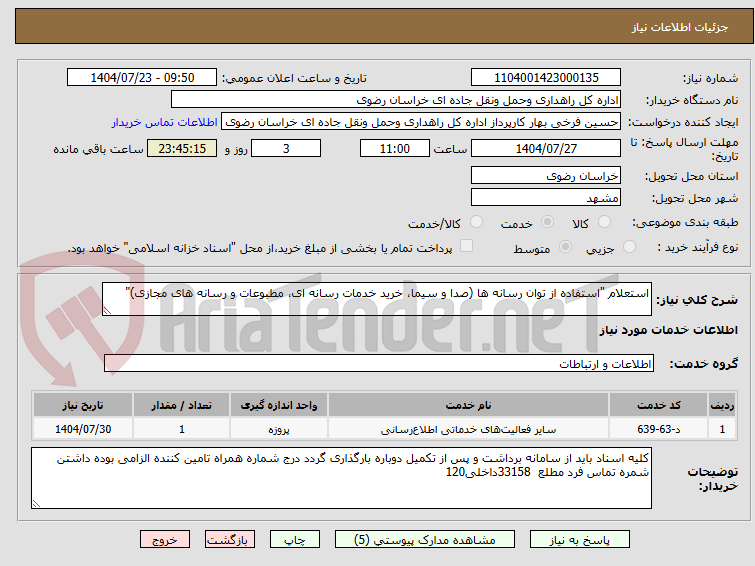Click the شهر محل تحویل field مشهد

click(546, 197)
